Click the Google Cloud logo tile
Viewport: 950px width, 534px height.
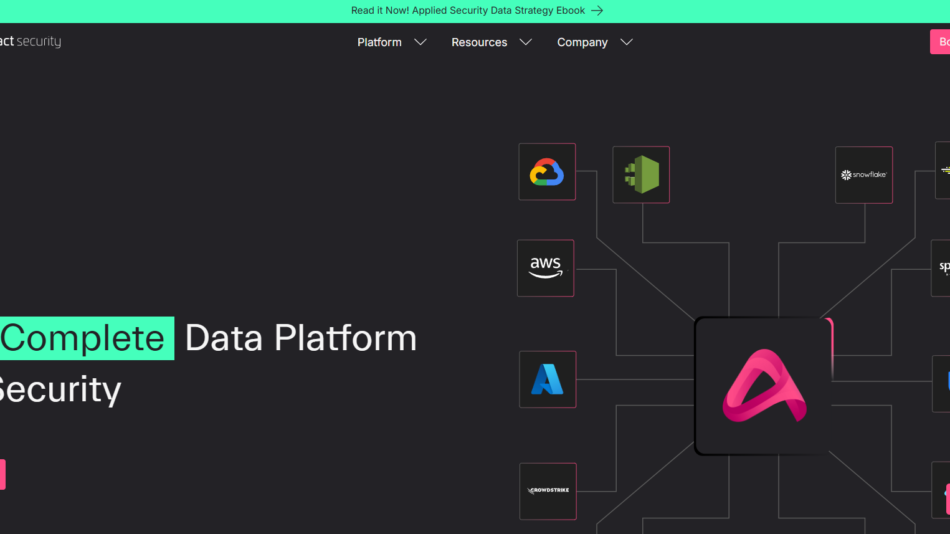[x=547, y=172]
